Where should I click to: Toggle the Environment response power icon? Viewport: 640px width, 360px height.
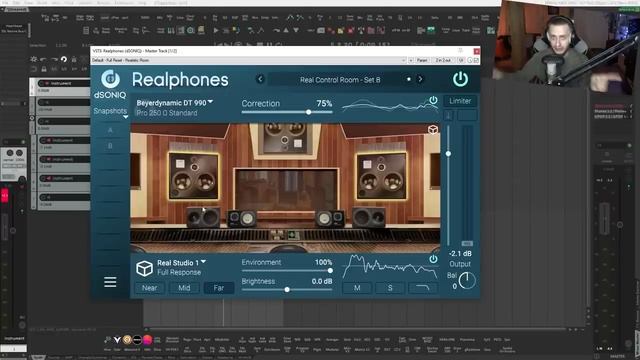tap(433, 259)
